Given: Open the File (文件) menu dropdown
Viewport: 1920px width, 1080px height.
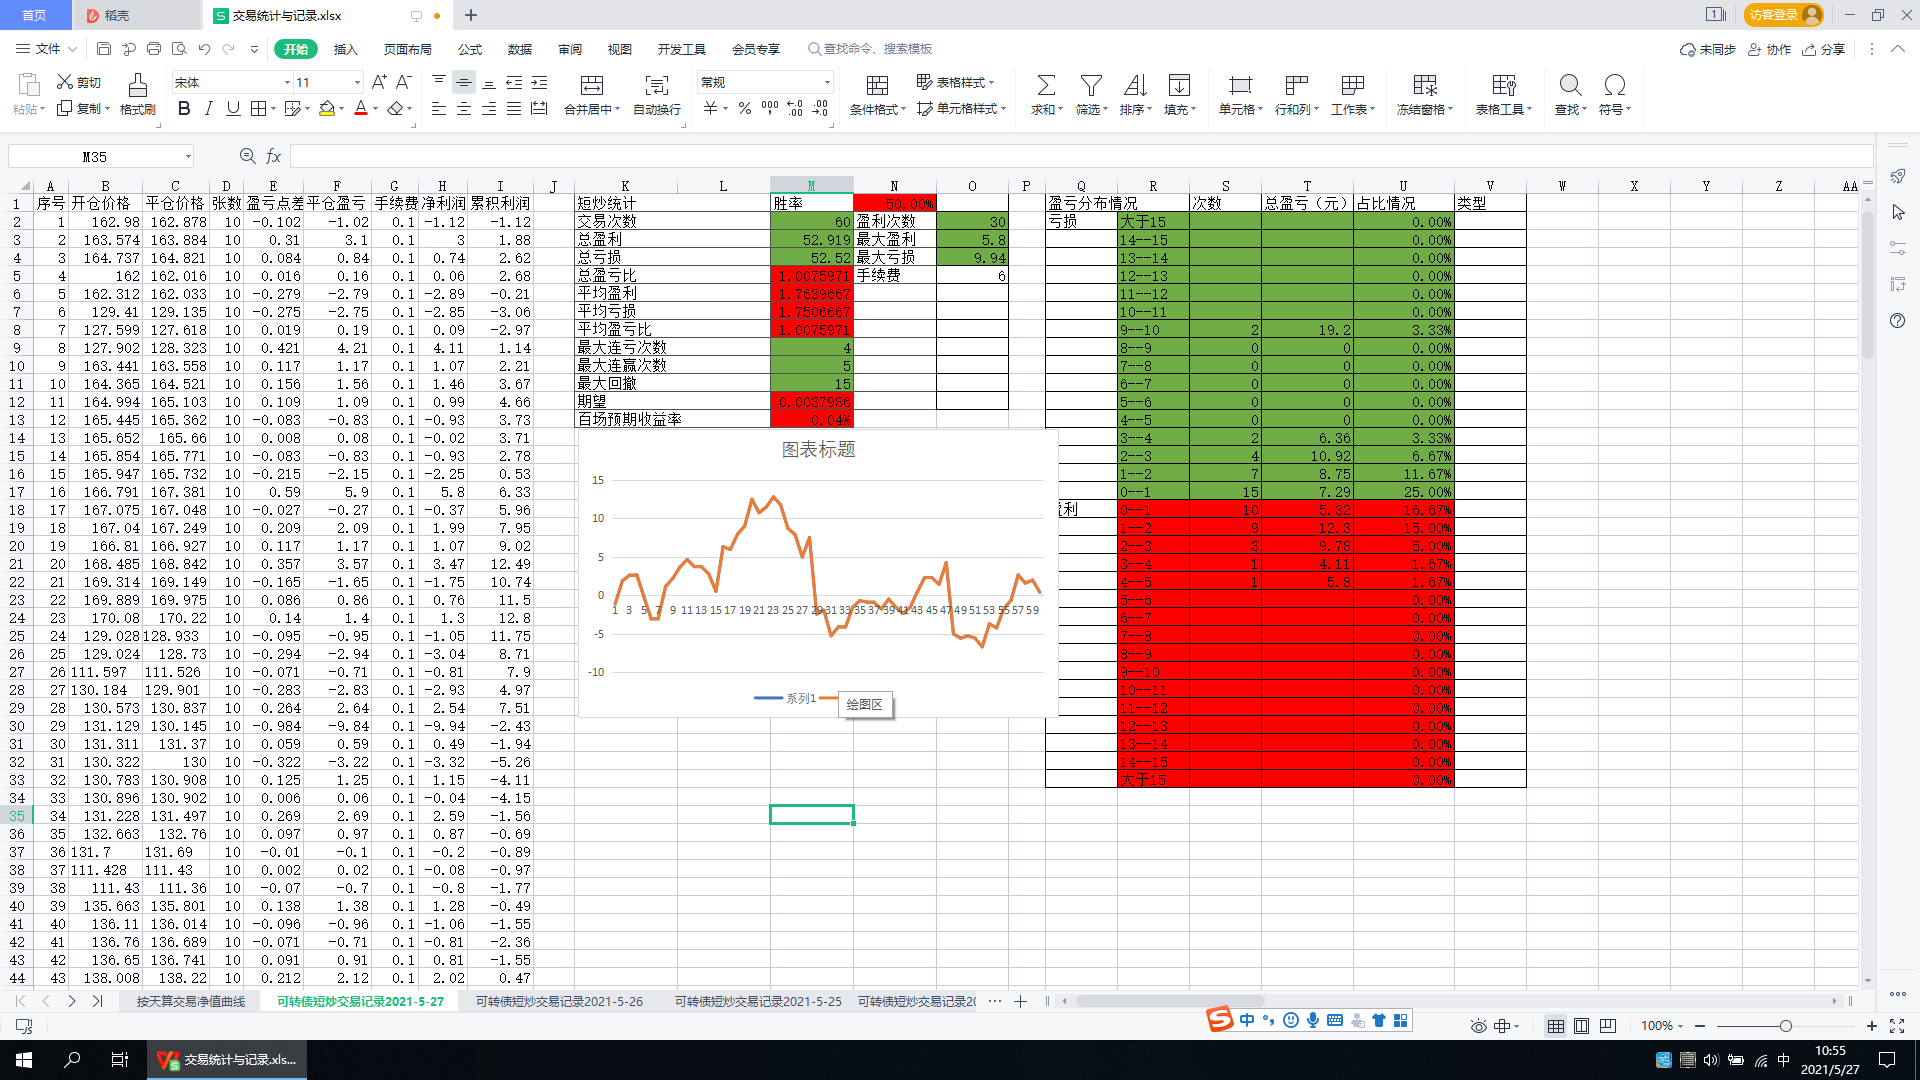Looking at the screenshot, I should (x=47, y=48).
